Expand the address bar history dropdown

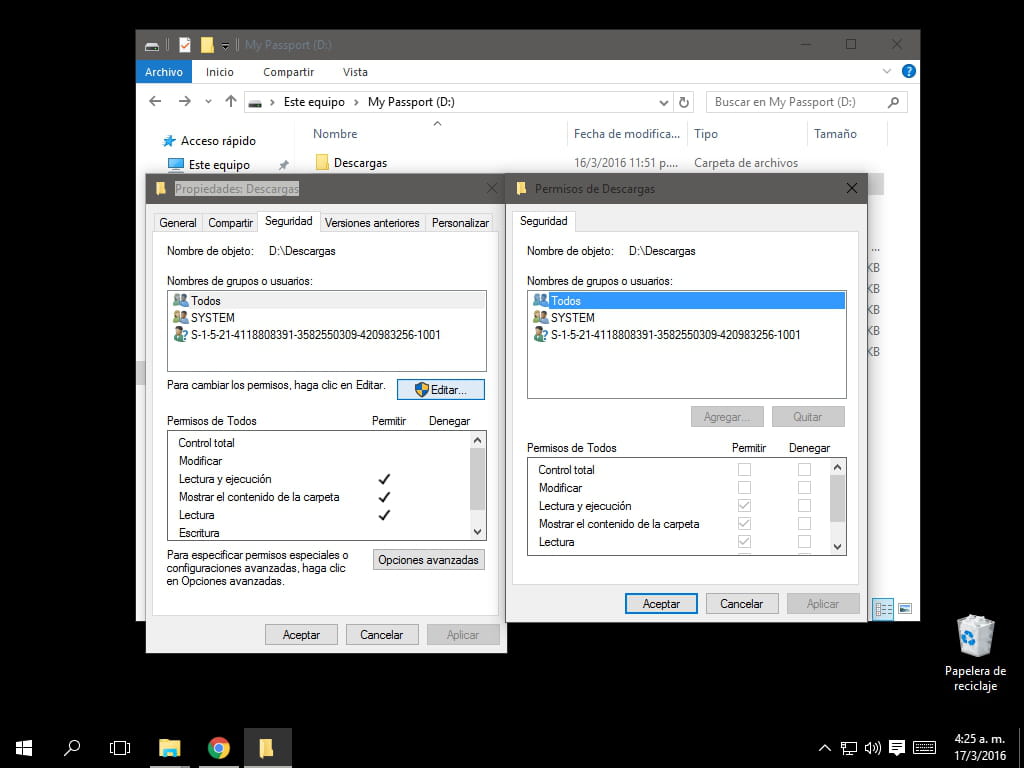(x=664, y=103)
